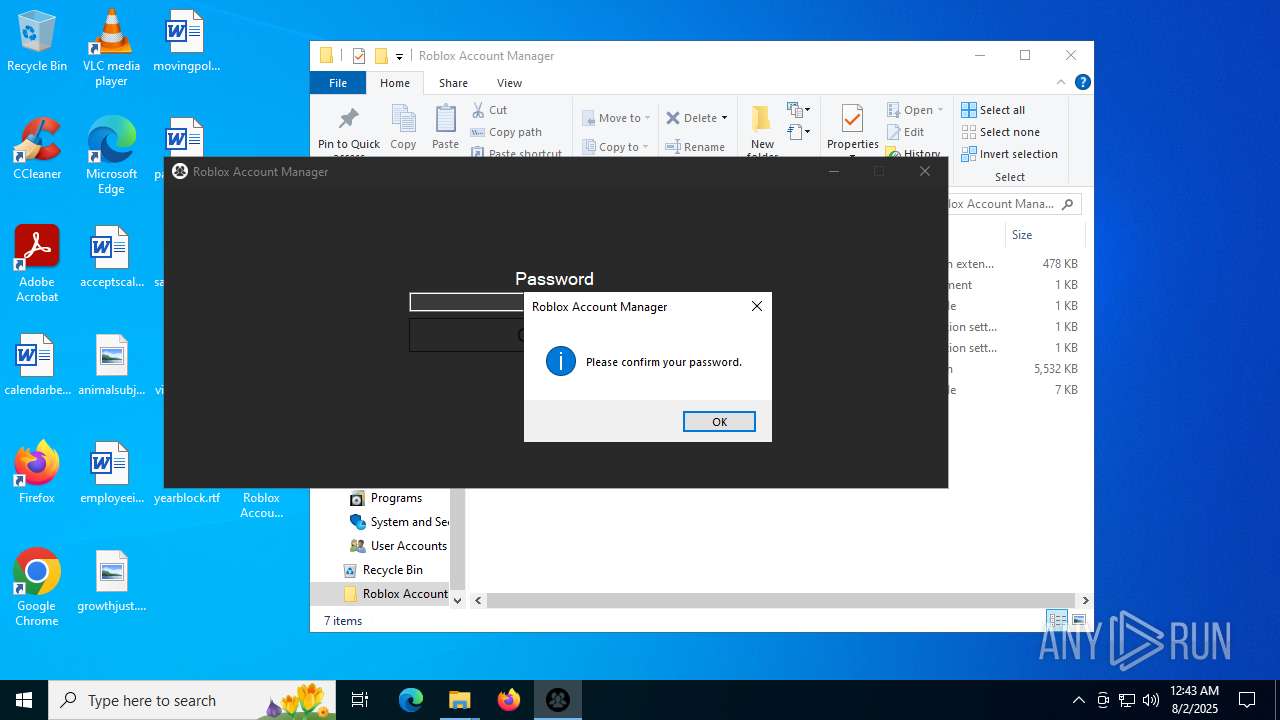Close the 'Please confirm your password' dialog
Image resolution: width=1280 pixels, height=720 pixels.
coord(757,306)
